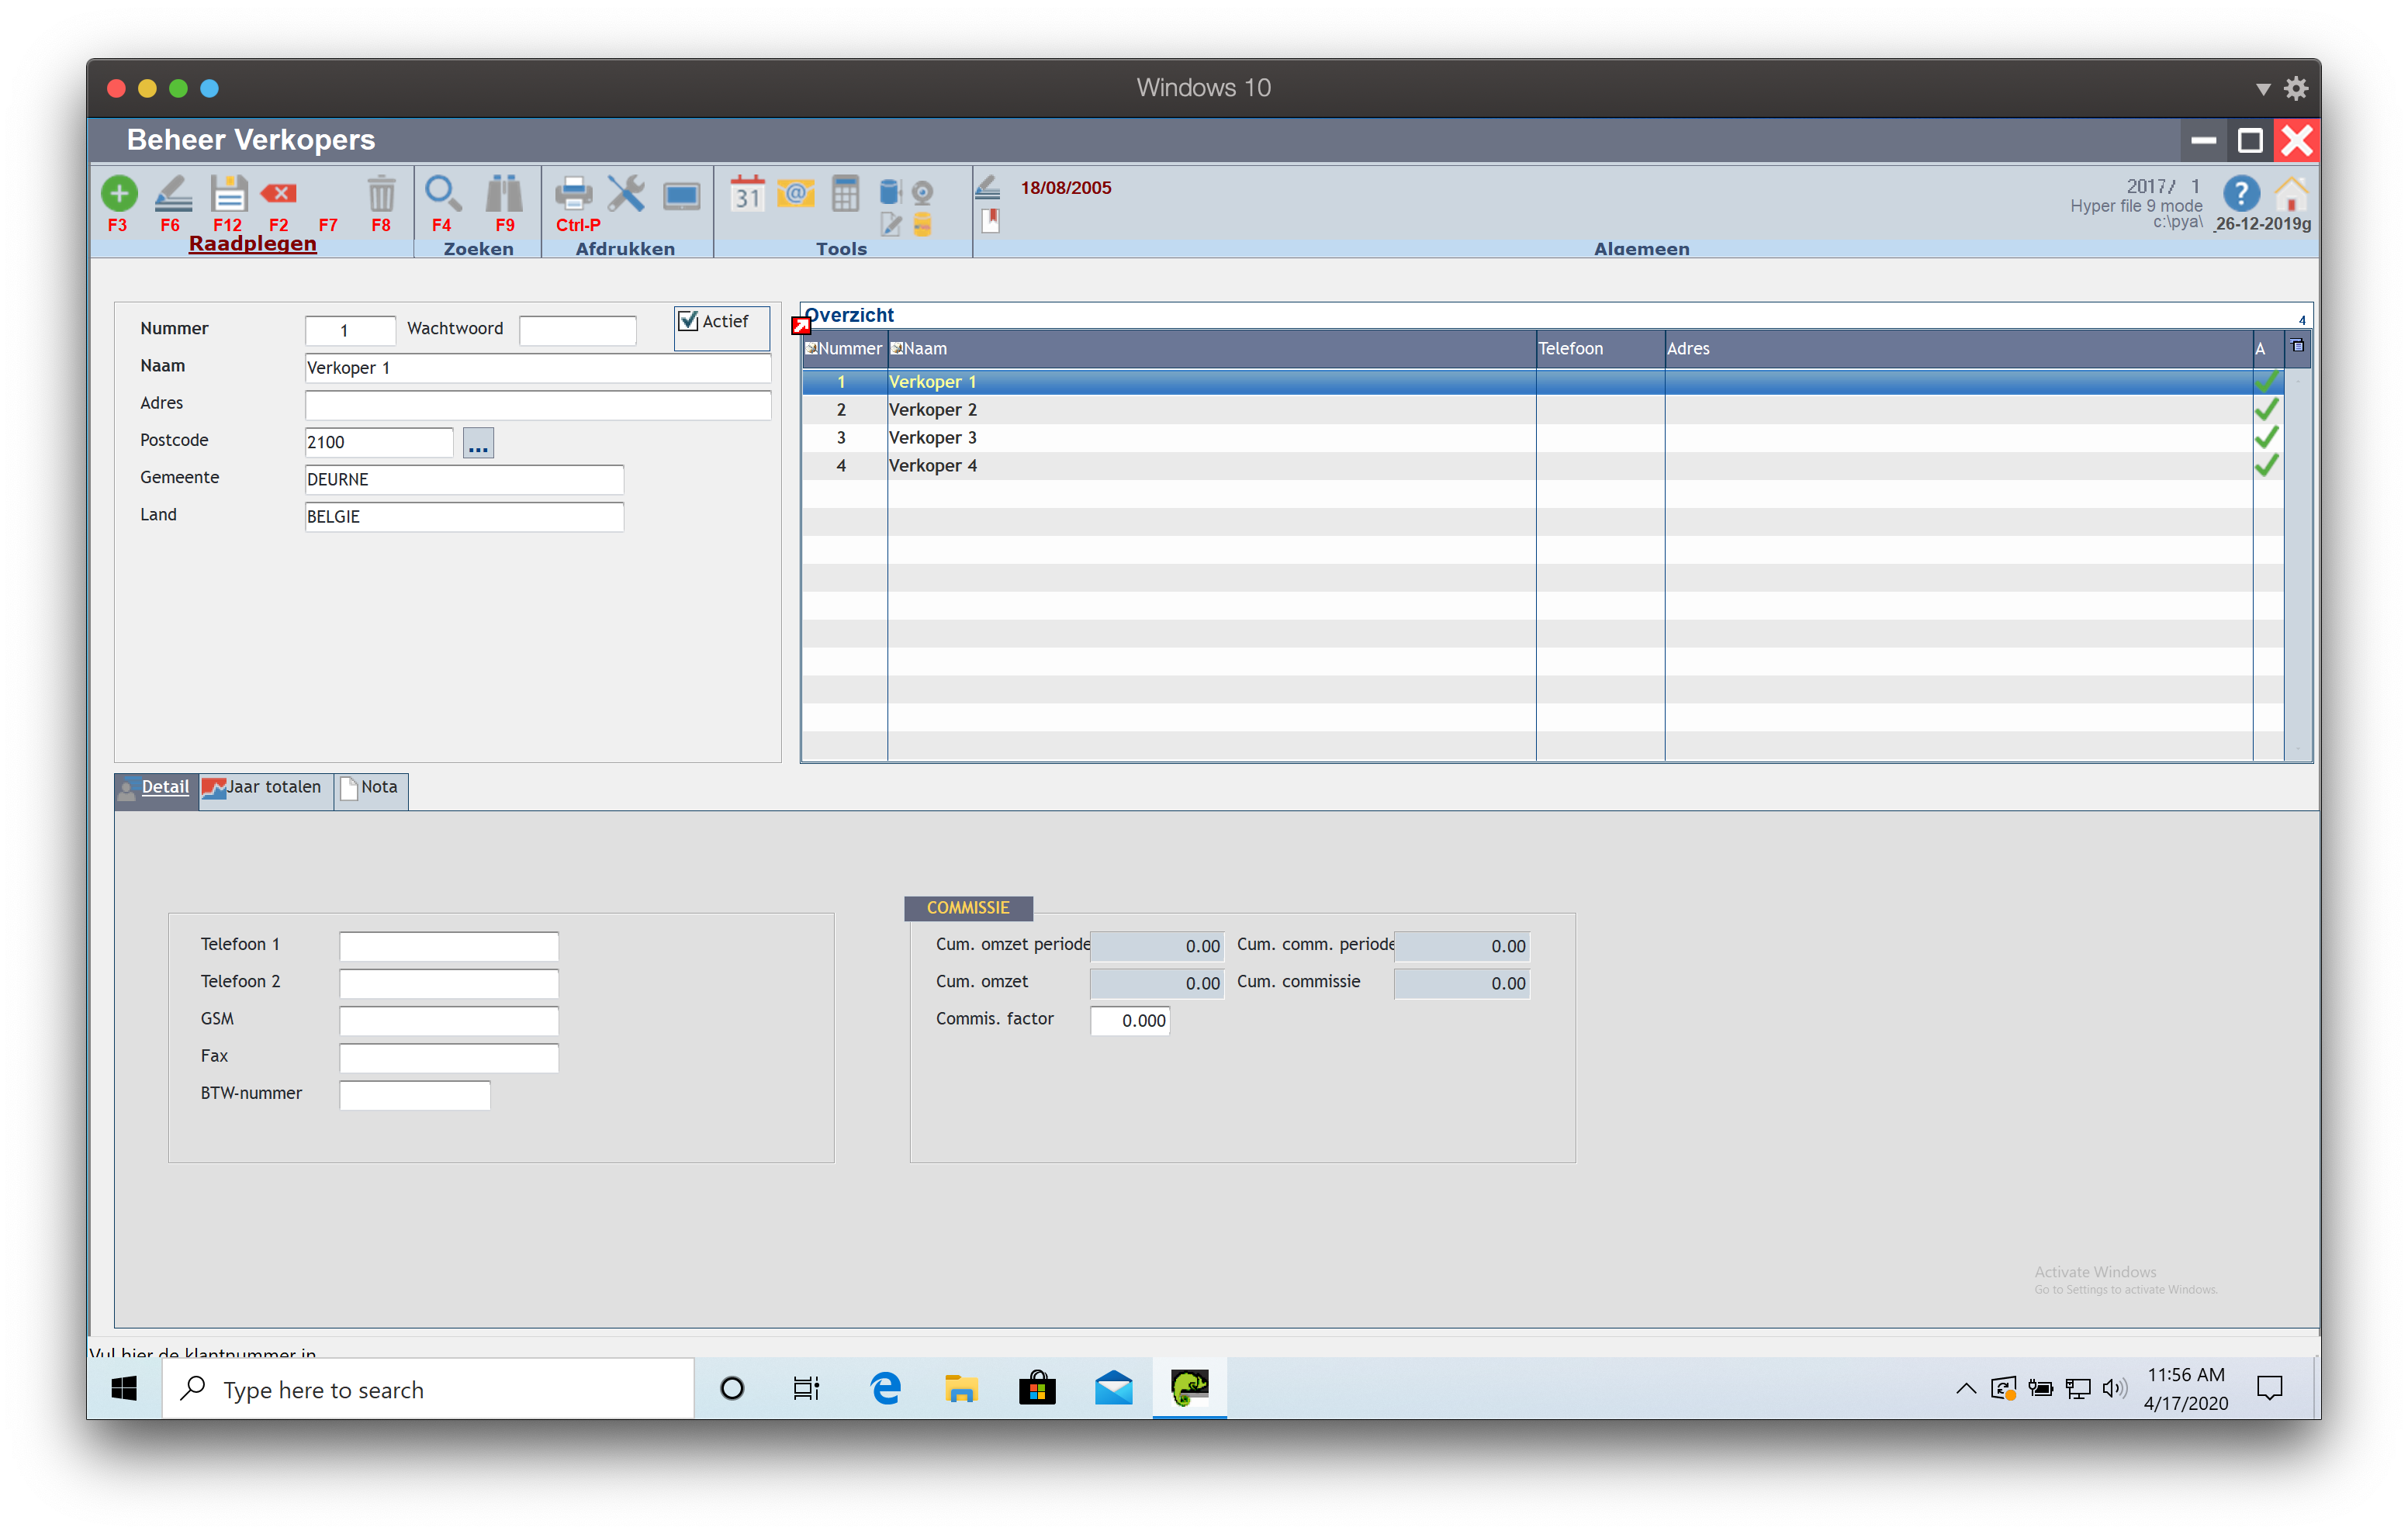Click the magnifying glass search icon (F4)
Screen dimensions: 2408x1534
pyautogui.click(x=442, y=193)
